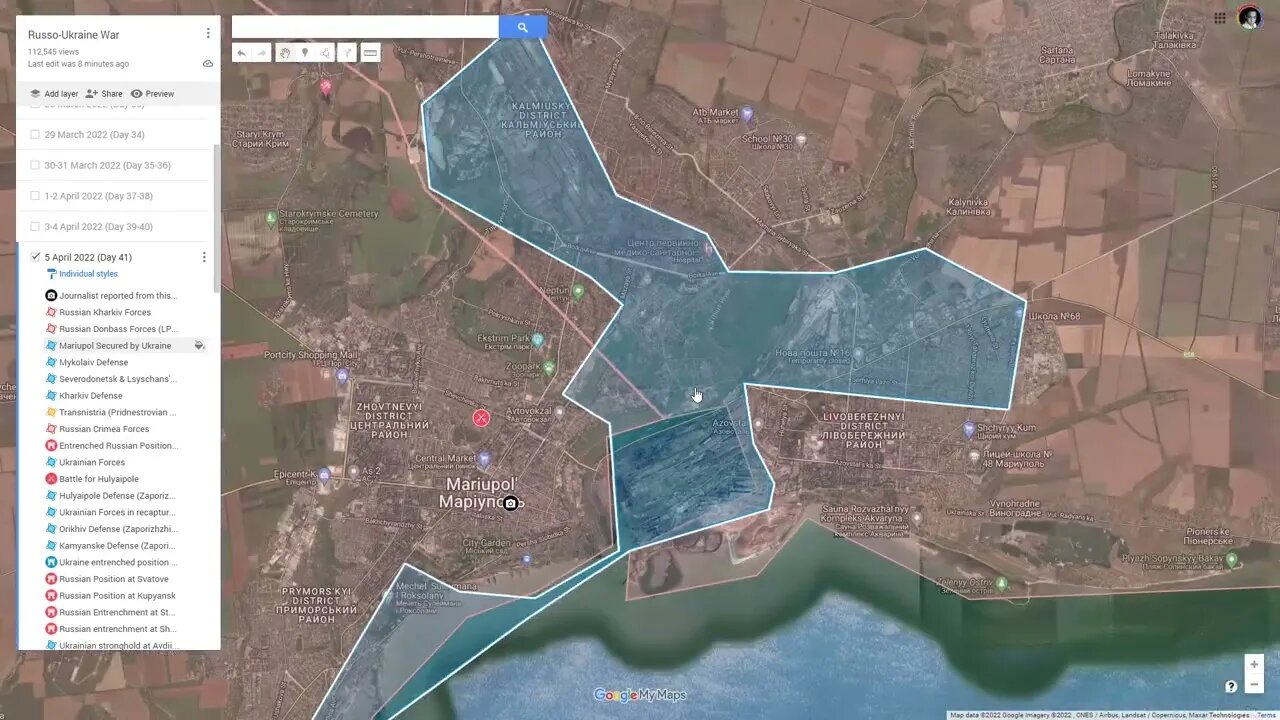1280x720 pixels.
Task: Click Atb-Market shopping pin
Action: [747, 114]
